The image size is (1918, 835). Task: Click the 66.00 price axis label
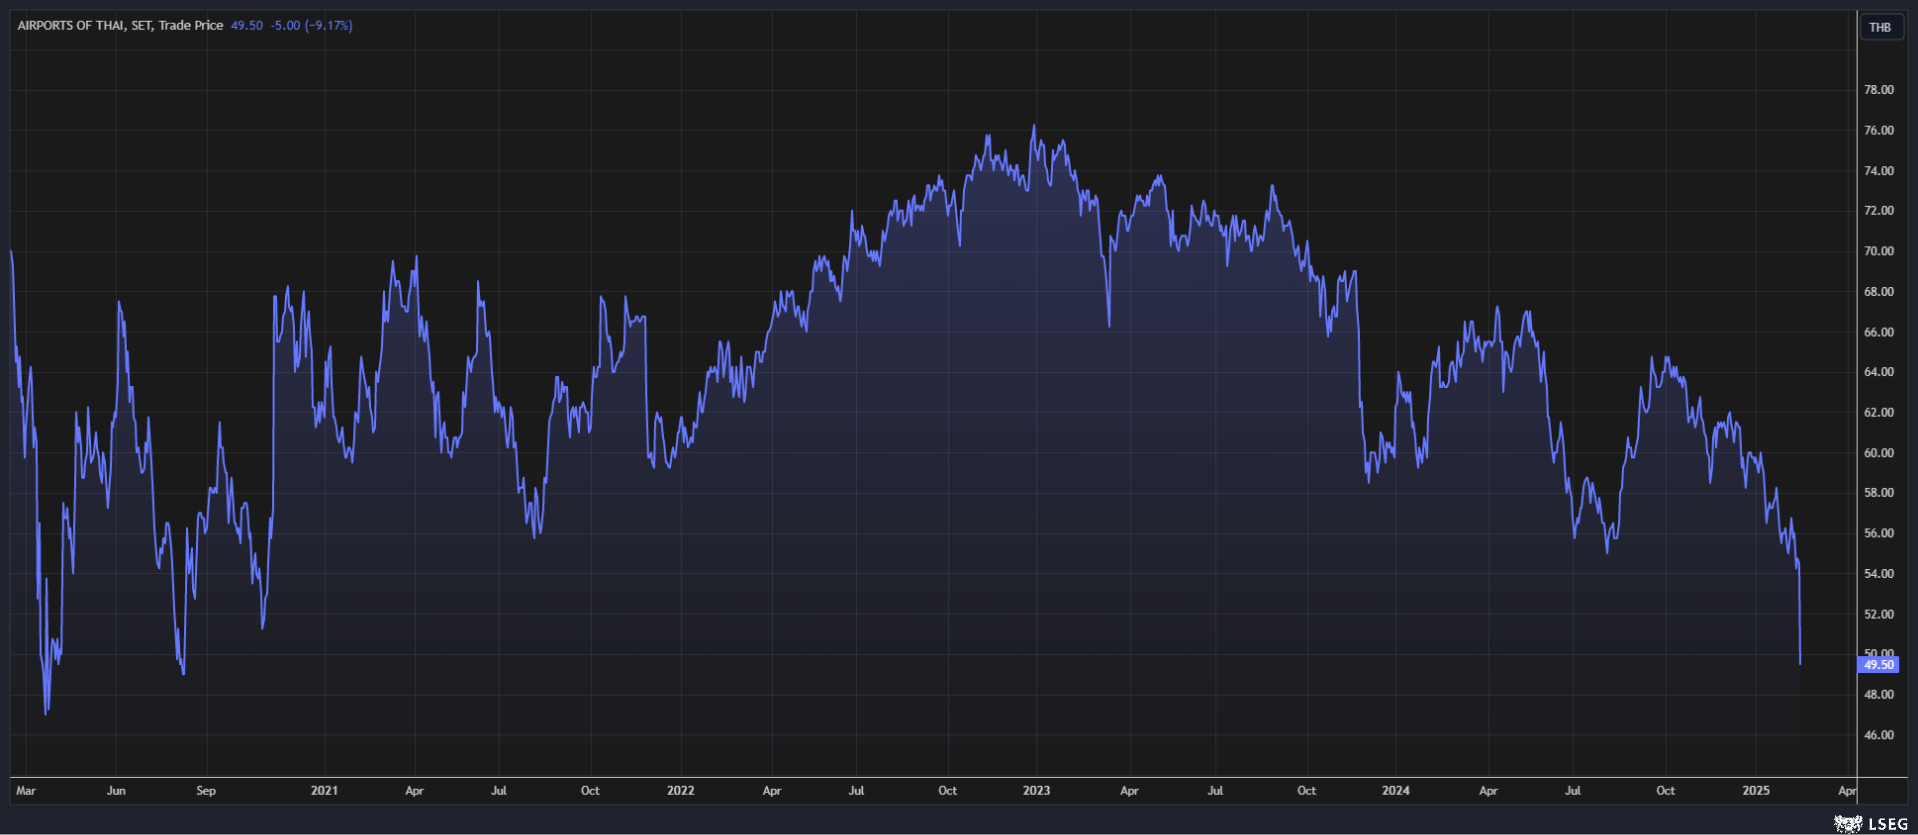pos(1878,332)
